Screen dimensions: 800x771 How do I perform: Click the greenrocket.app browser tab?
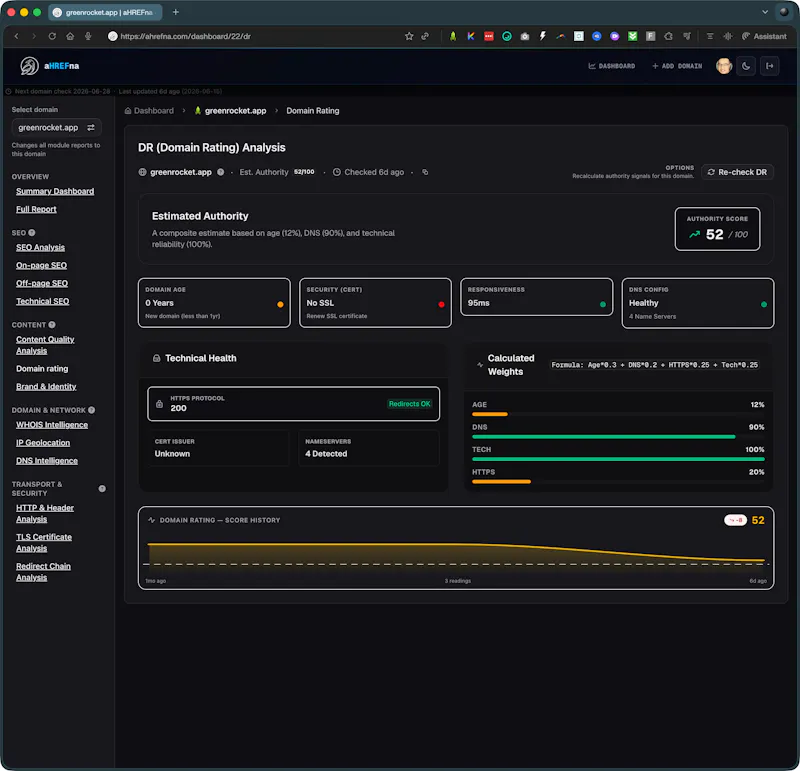point(105,12)
